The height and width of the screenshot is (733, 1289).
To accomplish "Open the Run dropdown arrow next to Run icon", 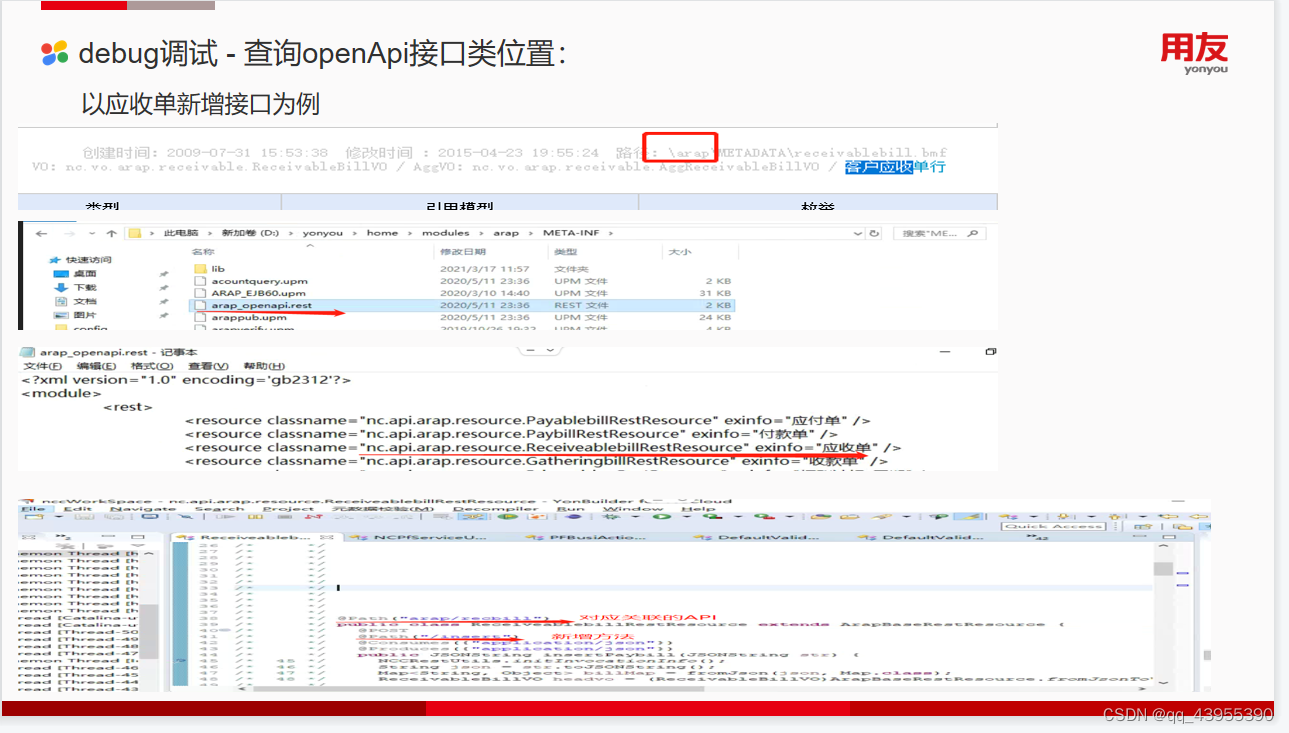I will 687,519.
